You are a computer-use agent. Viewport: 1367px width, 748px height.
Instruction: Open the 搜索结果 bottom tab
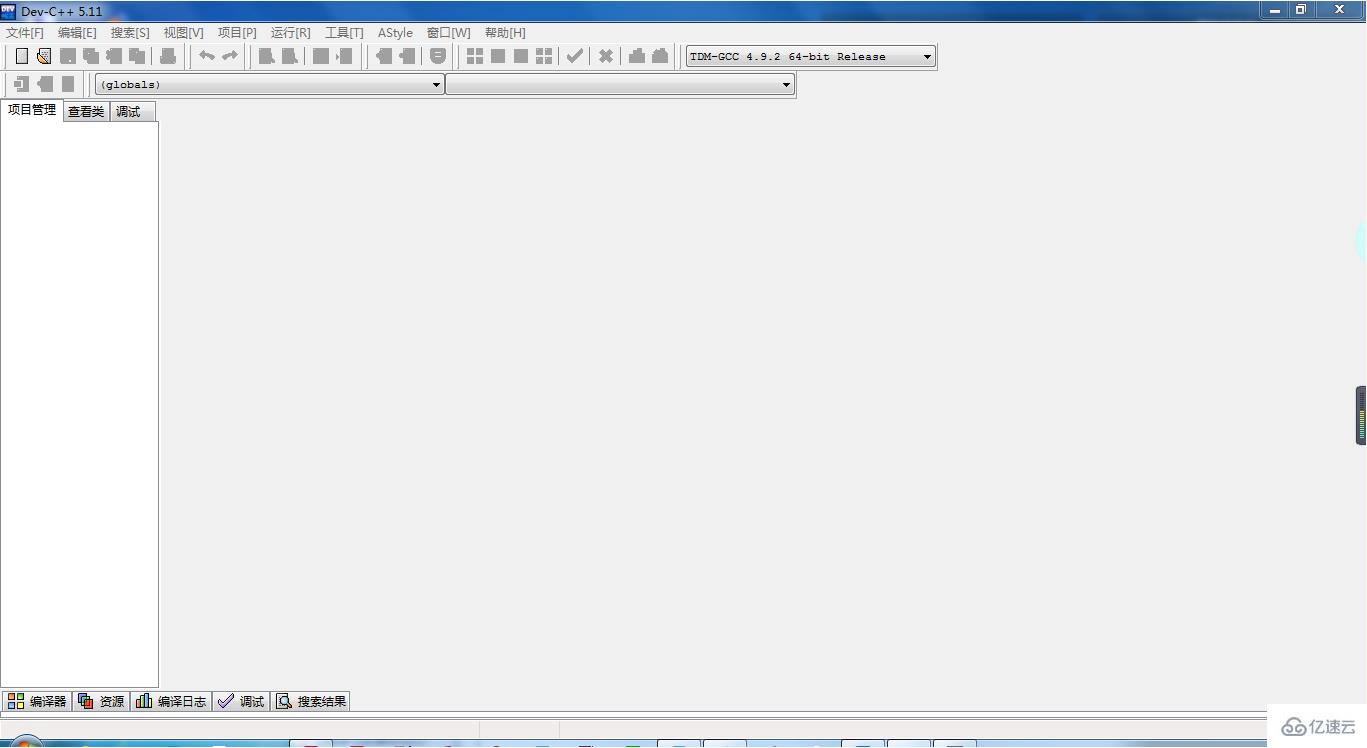[x=311, y=701]
